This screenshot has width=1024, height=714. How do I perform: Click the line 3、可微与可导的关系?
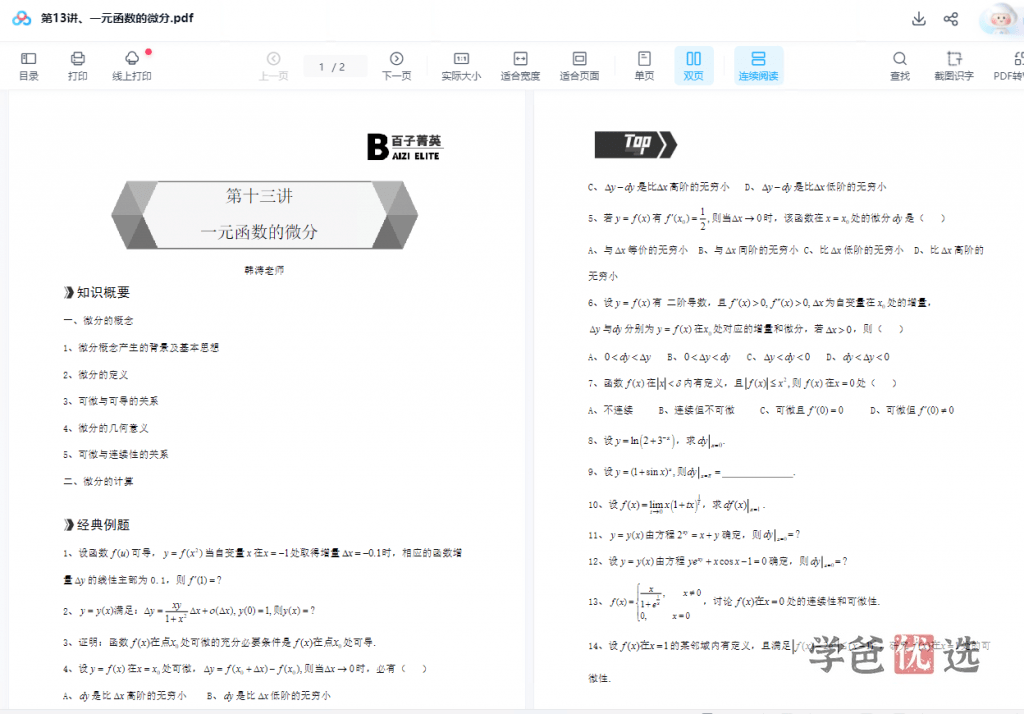point(110,401)
